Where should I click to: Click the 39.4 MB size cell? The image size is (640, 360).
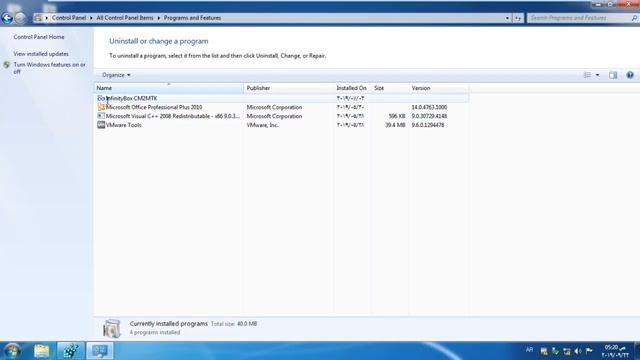click(x=395, y=125)
